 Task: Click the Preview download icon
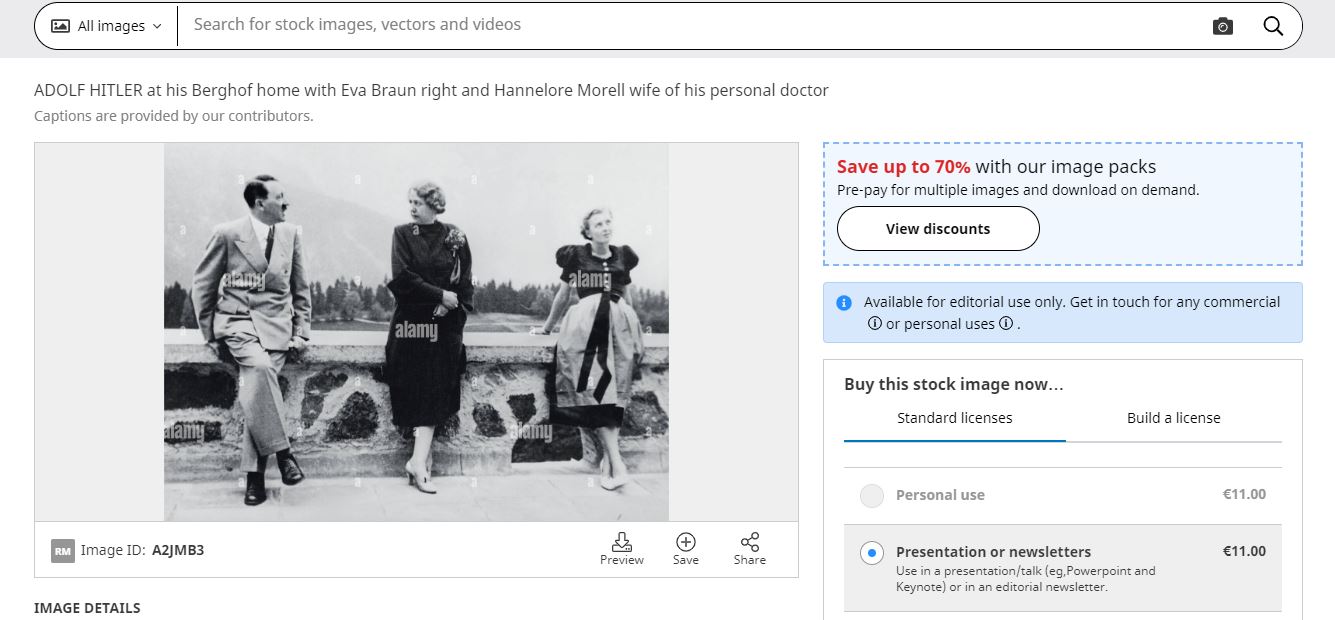point(622,543)
